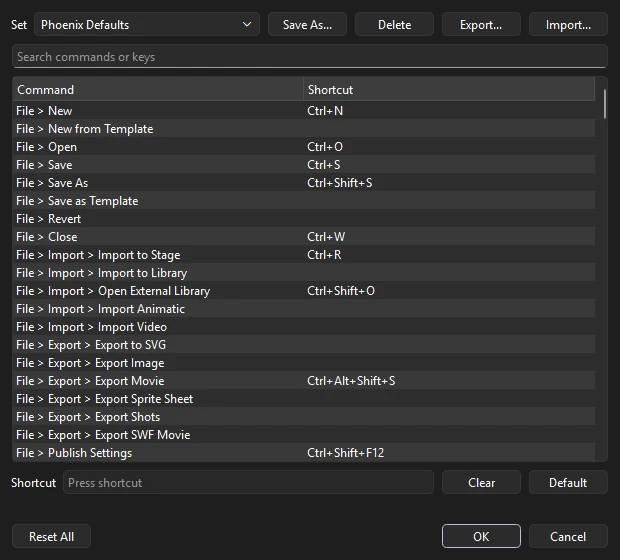This screenshot has height=560, width=620.
Task: Select File > Import > Import to Stage row
Action: [x=304, y=255]
